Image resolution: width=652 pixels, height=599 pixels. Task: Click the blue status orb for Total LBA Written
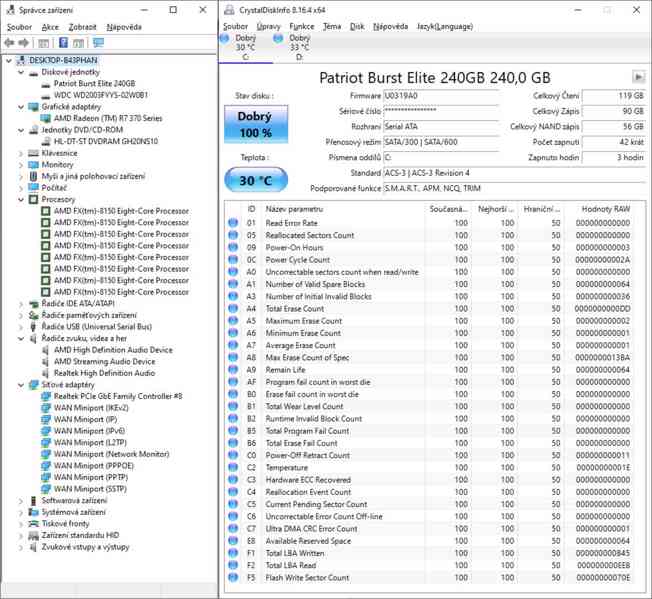233,553
